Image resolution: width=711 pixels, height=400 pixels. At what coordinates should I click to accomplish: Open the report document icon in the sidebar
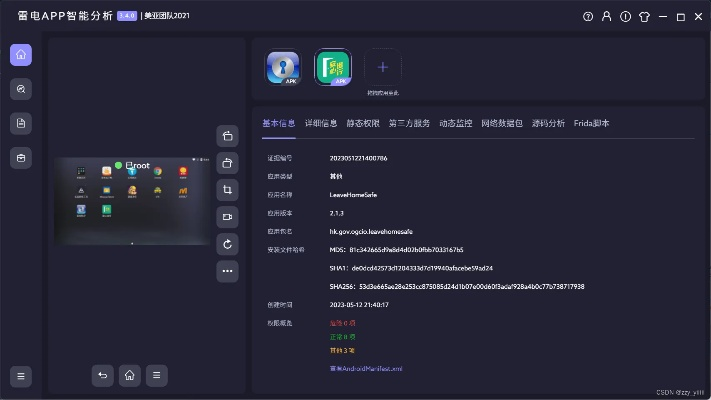21,123
